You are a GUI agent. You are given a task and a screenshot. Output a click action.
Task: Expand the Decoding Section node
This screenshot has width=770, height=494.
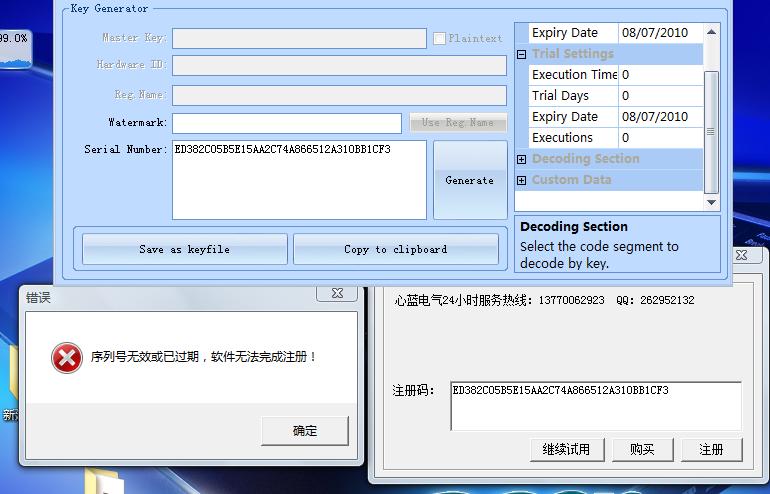point(522,159)
